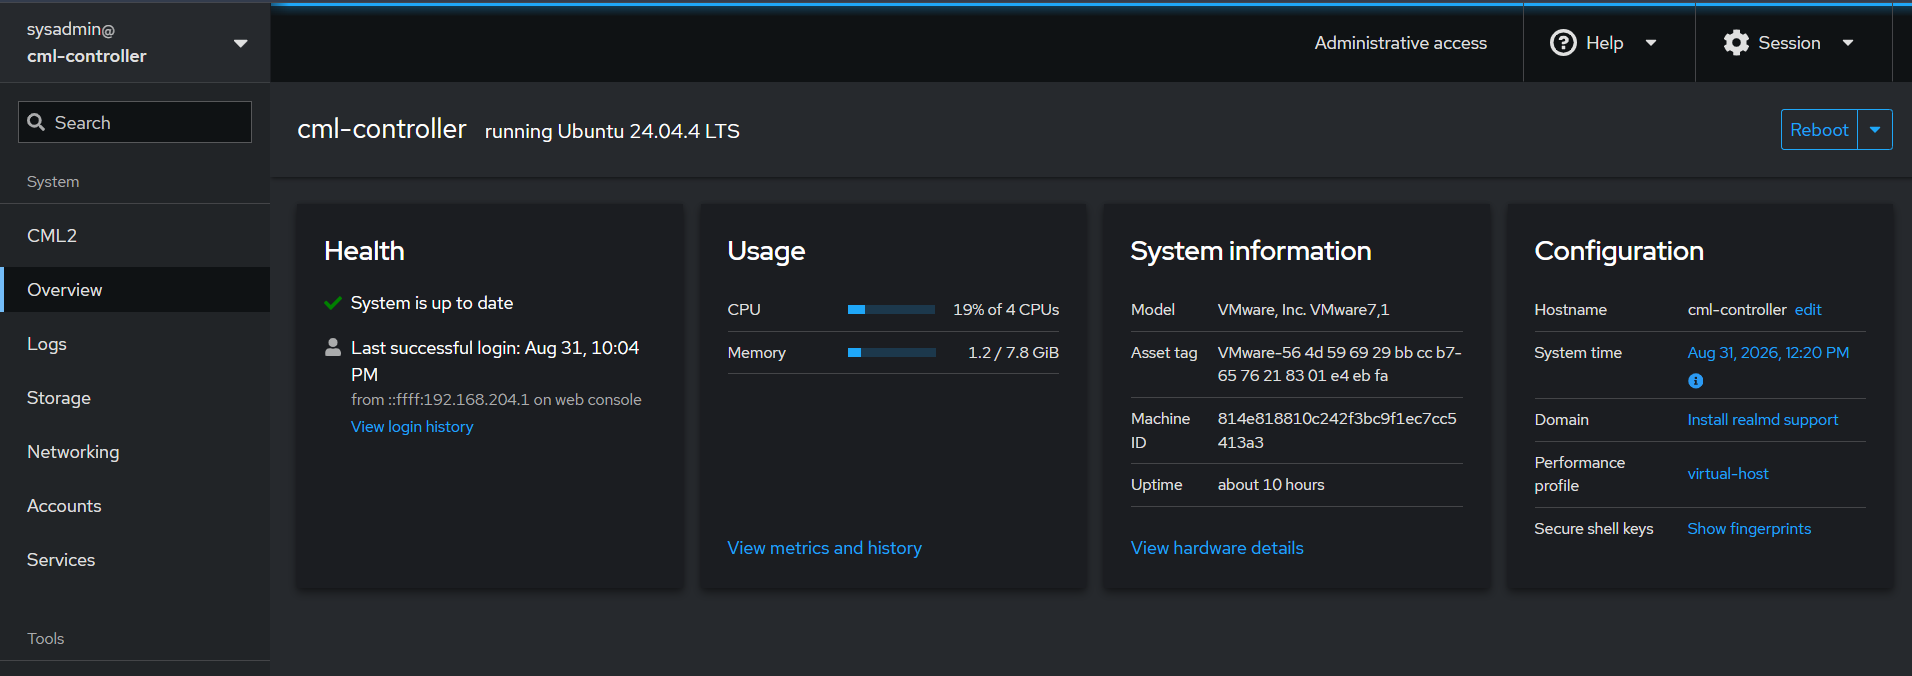The width and height of the screenshot is (1912, 676).
Task: Select Overview in the sidebar
Action: point(135,290)
